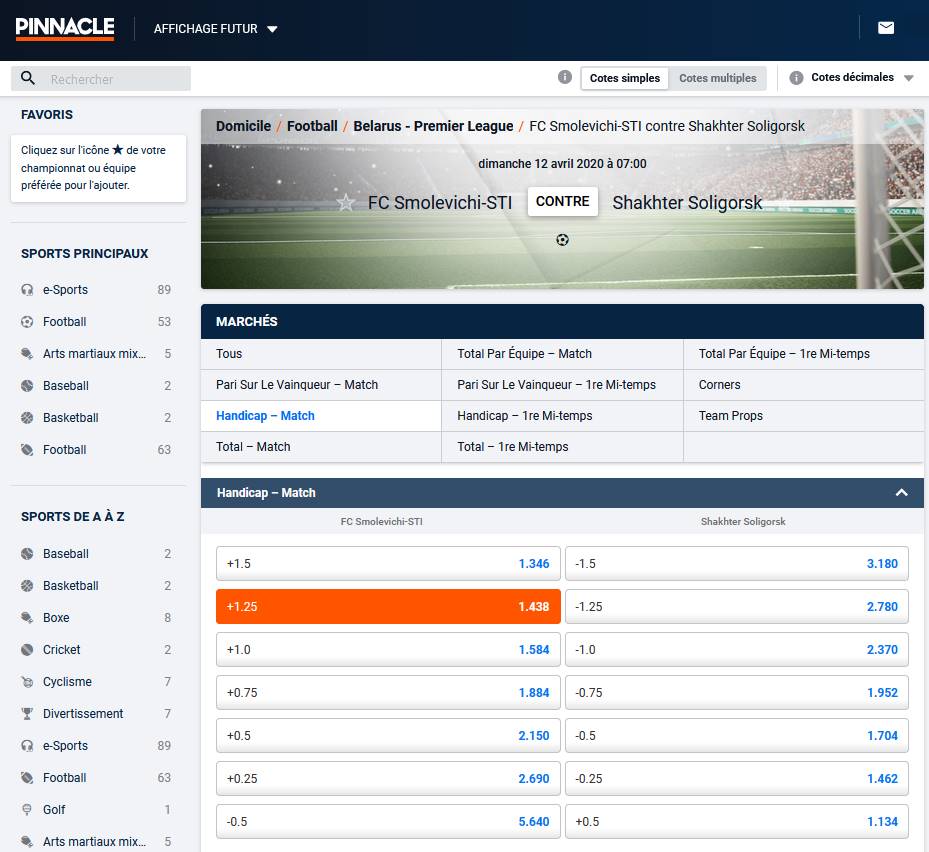Switch to the Total – Match market tab
Screen dimensions: 929x852
(x=253, y=447)
